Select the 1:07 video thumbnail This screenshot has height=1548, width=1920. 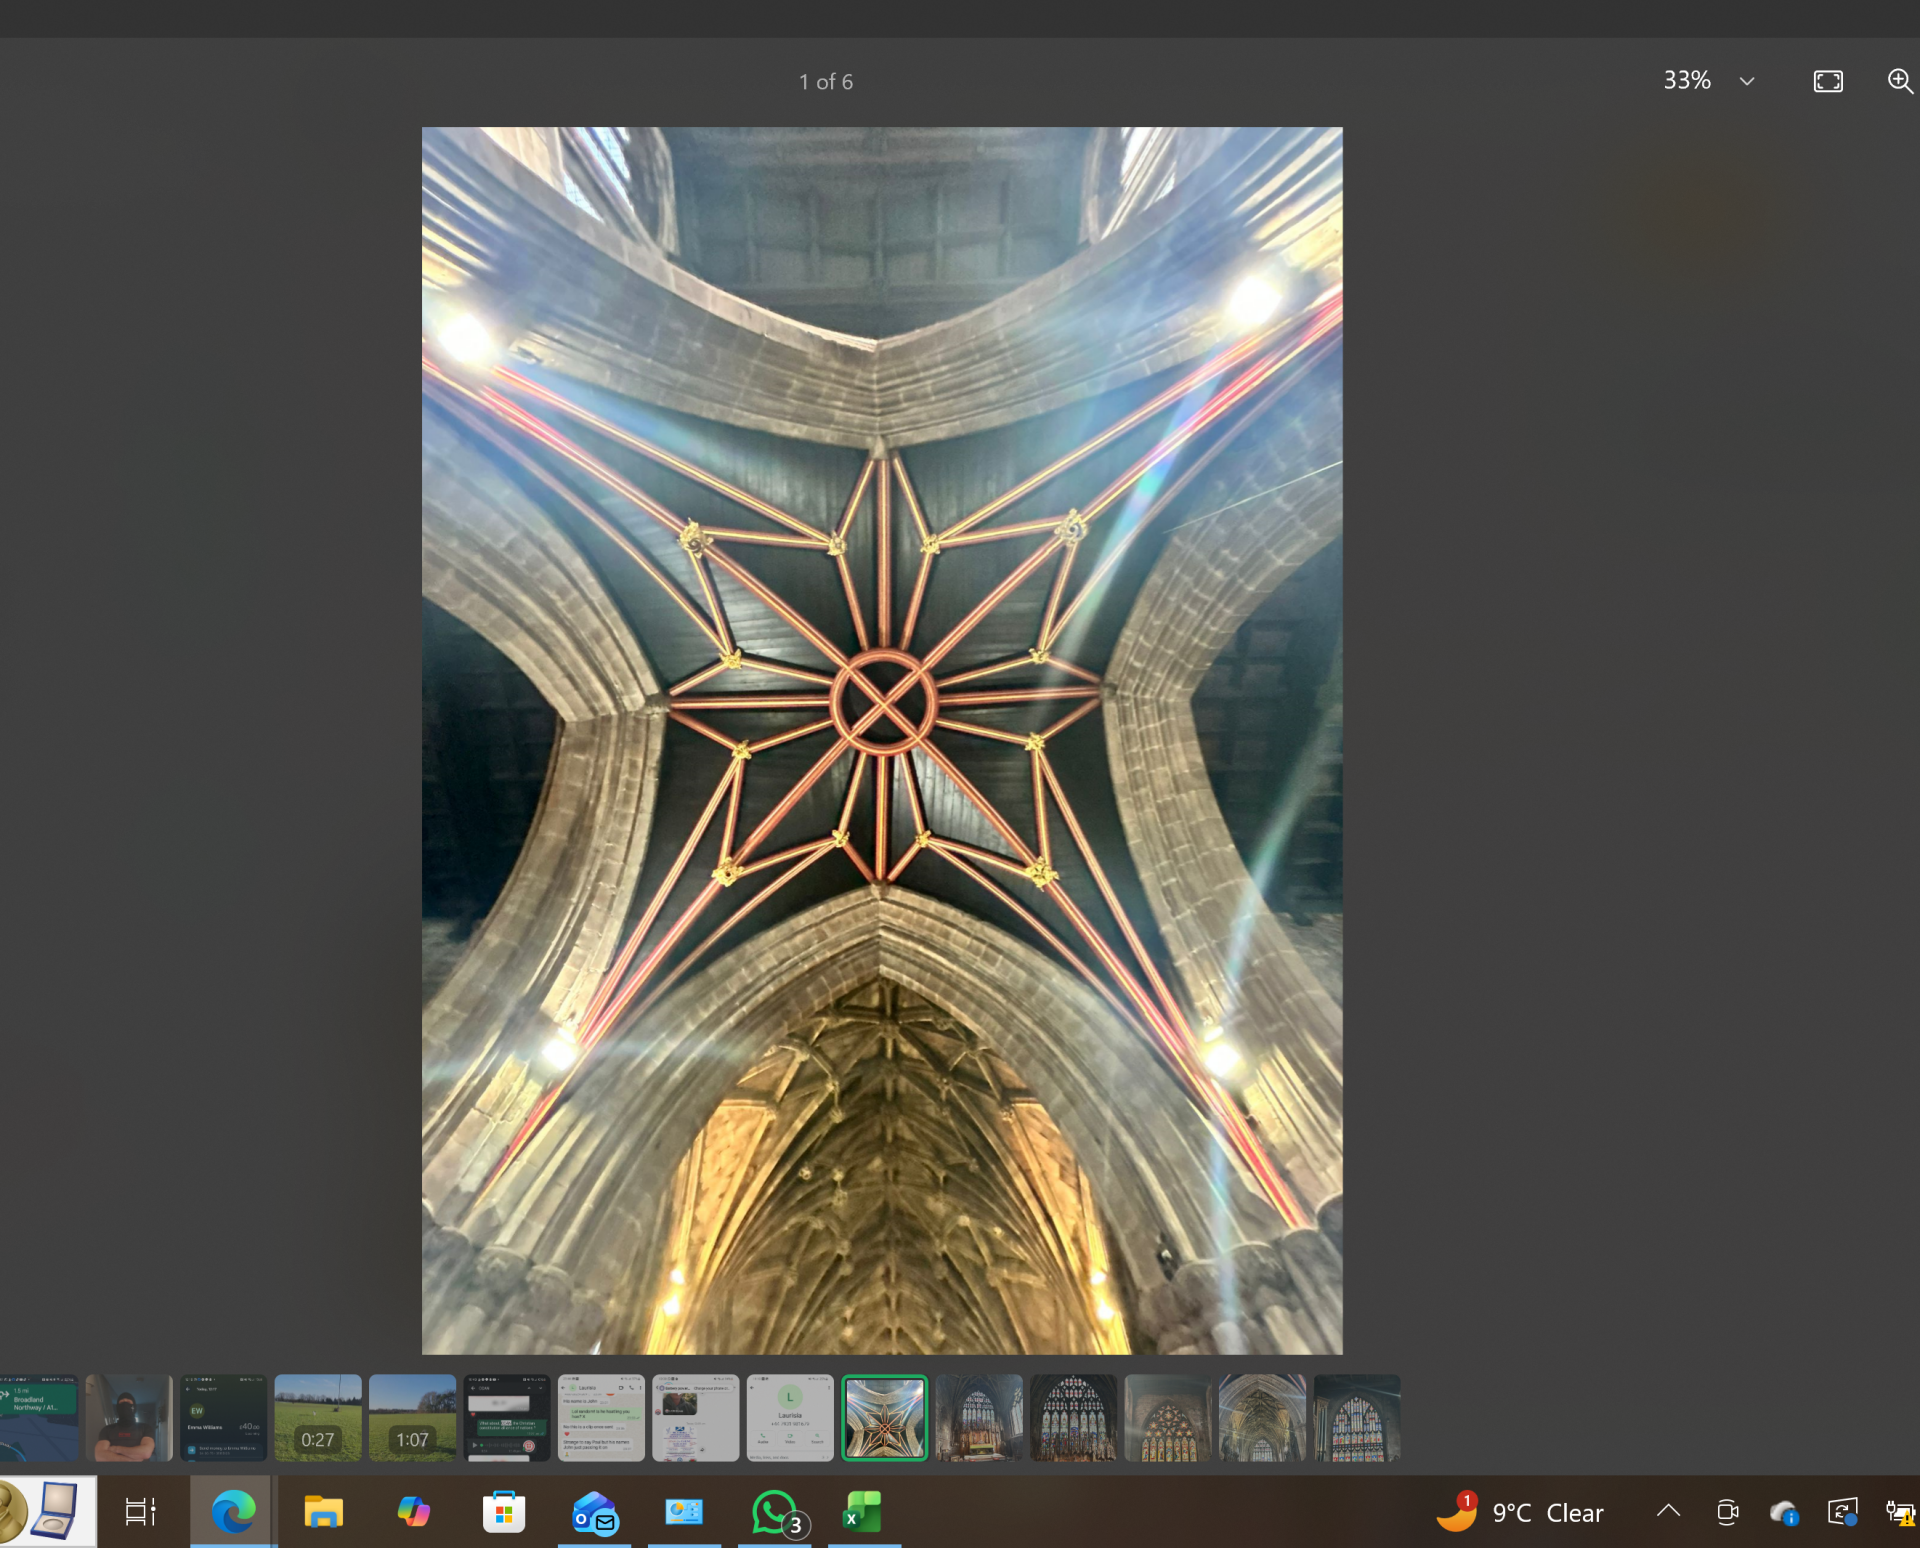pos(412,1417)
